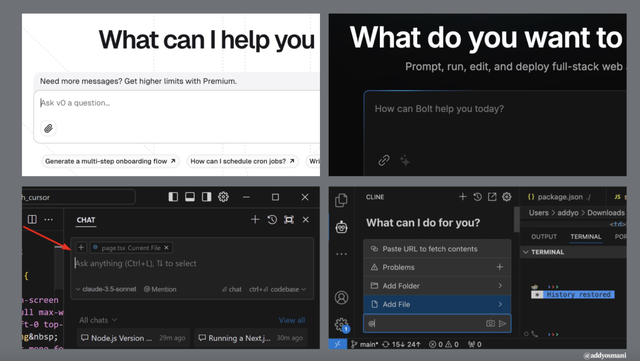The image size is (640, 361).
Task: Toggle Cursor right sidebar layout
Action: (x=207, y=197)
